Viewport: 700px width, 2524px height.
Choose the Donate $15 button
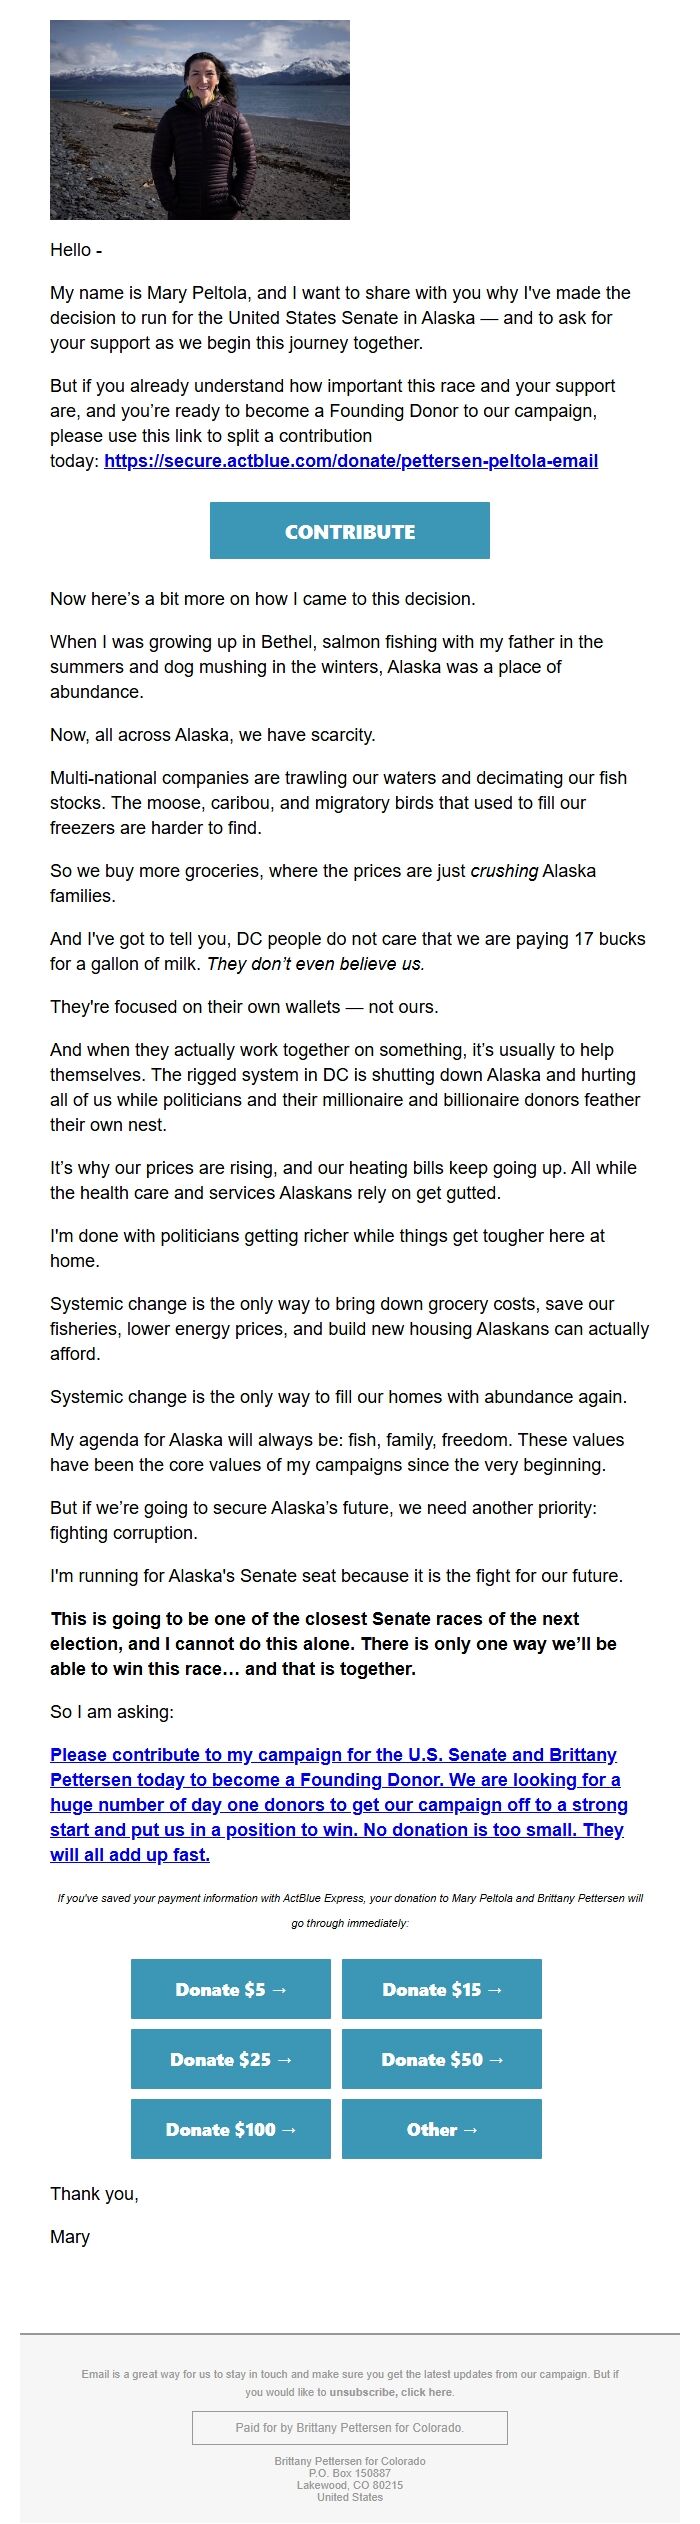442,1989
